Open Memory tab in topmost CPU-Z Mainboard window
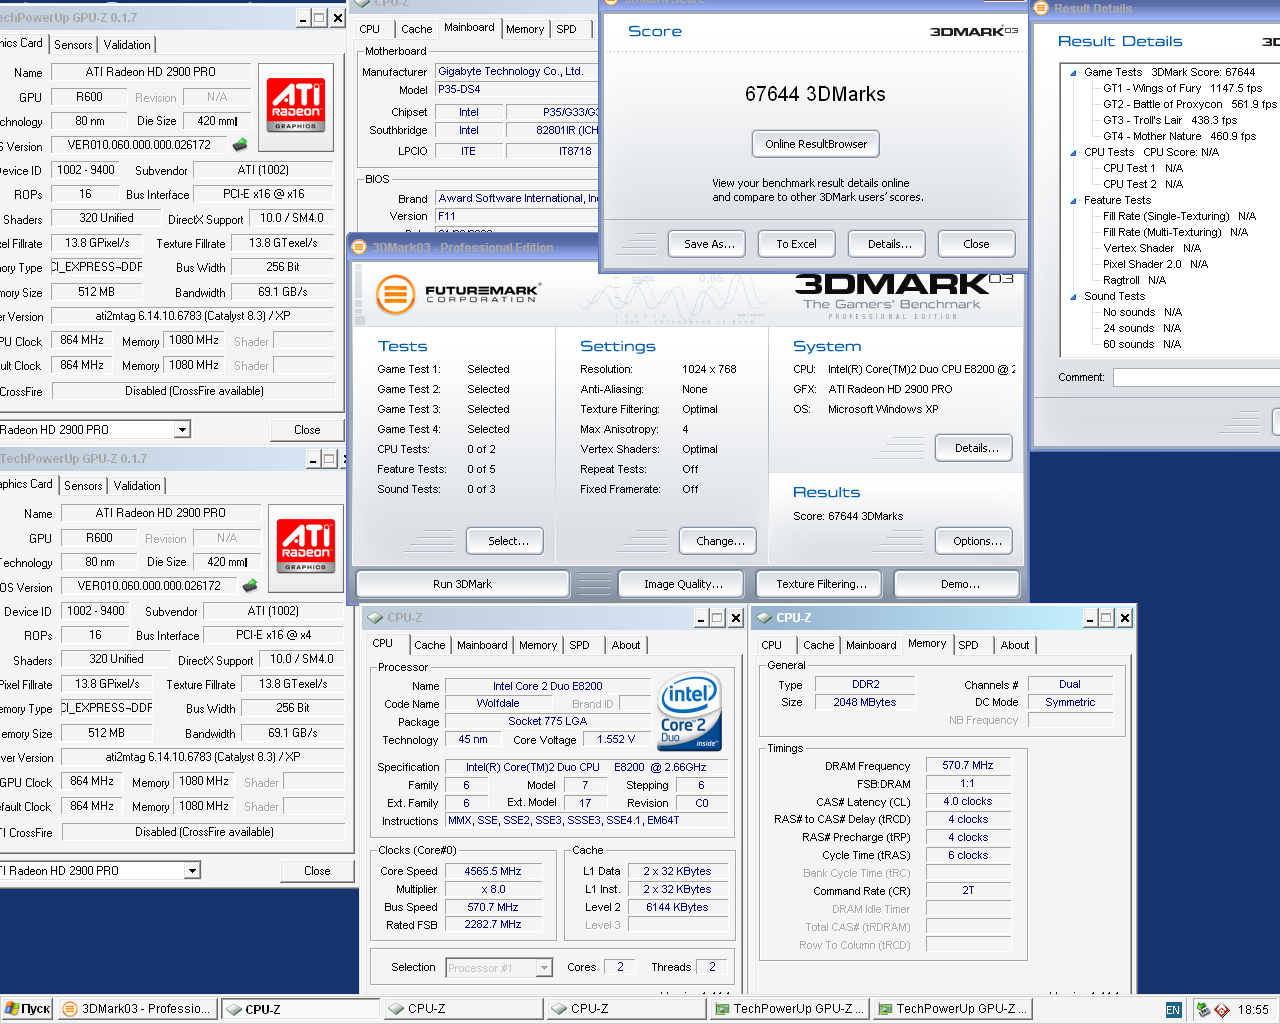Viewport: 1280px width, 1024px height. 525,29
